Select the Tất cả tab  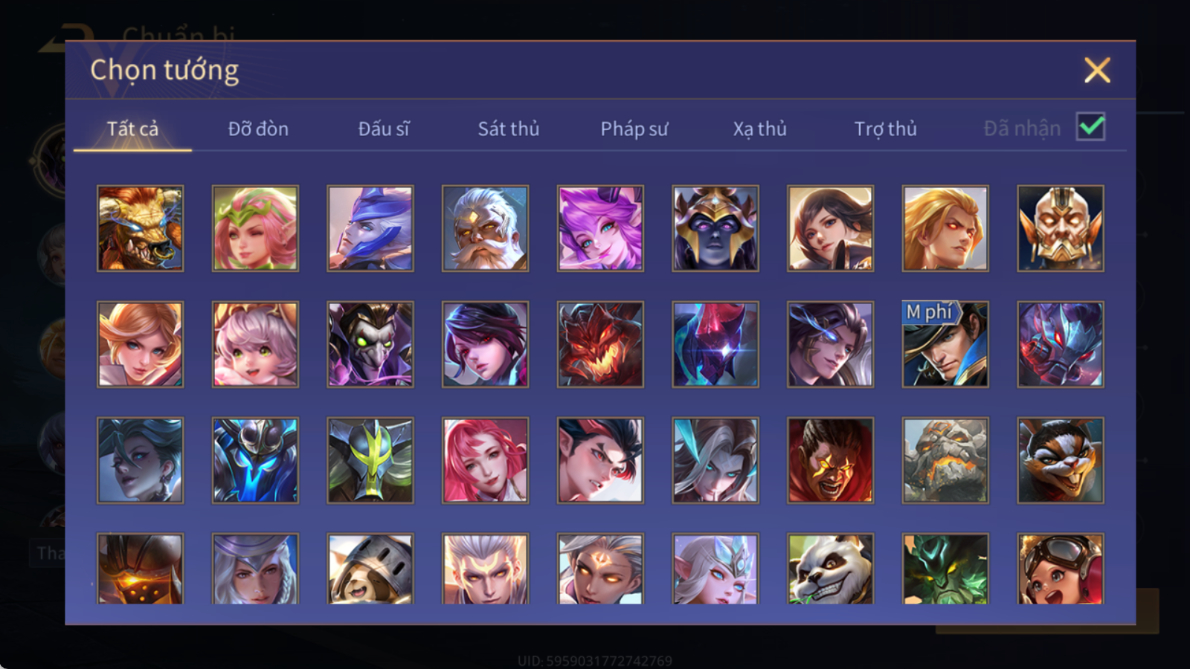tap(133, 129)
